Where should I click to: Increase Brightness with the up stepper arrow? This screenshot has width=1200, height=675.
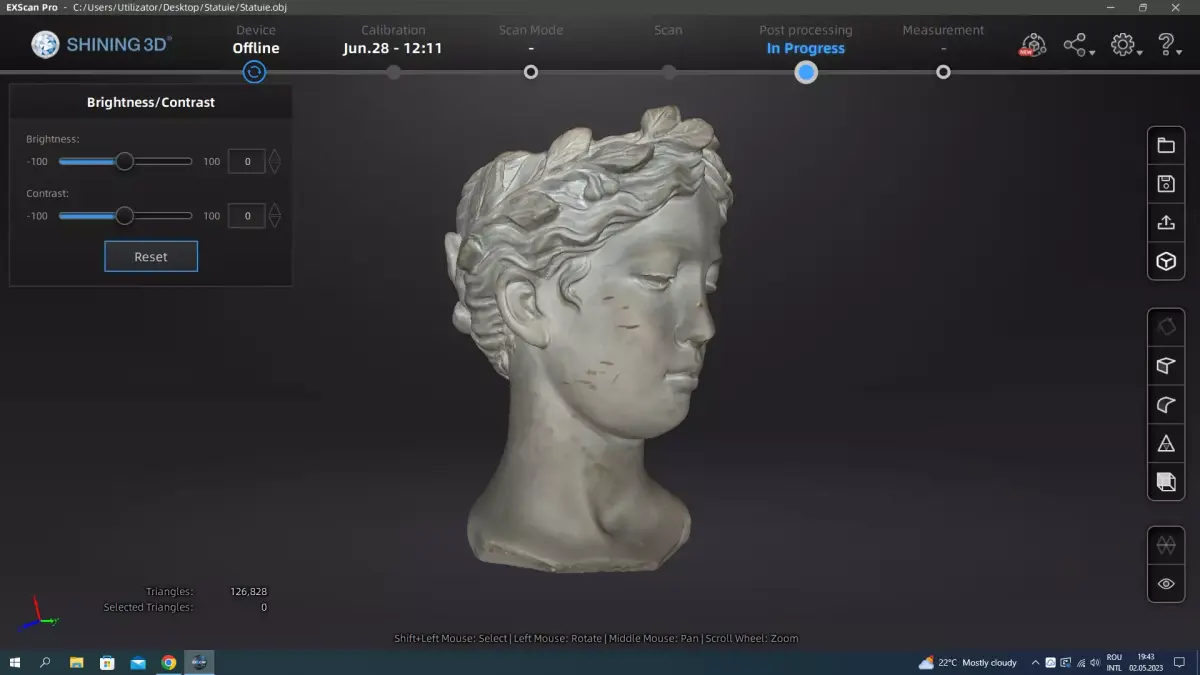pyautogui.click(x=275, y=155)
